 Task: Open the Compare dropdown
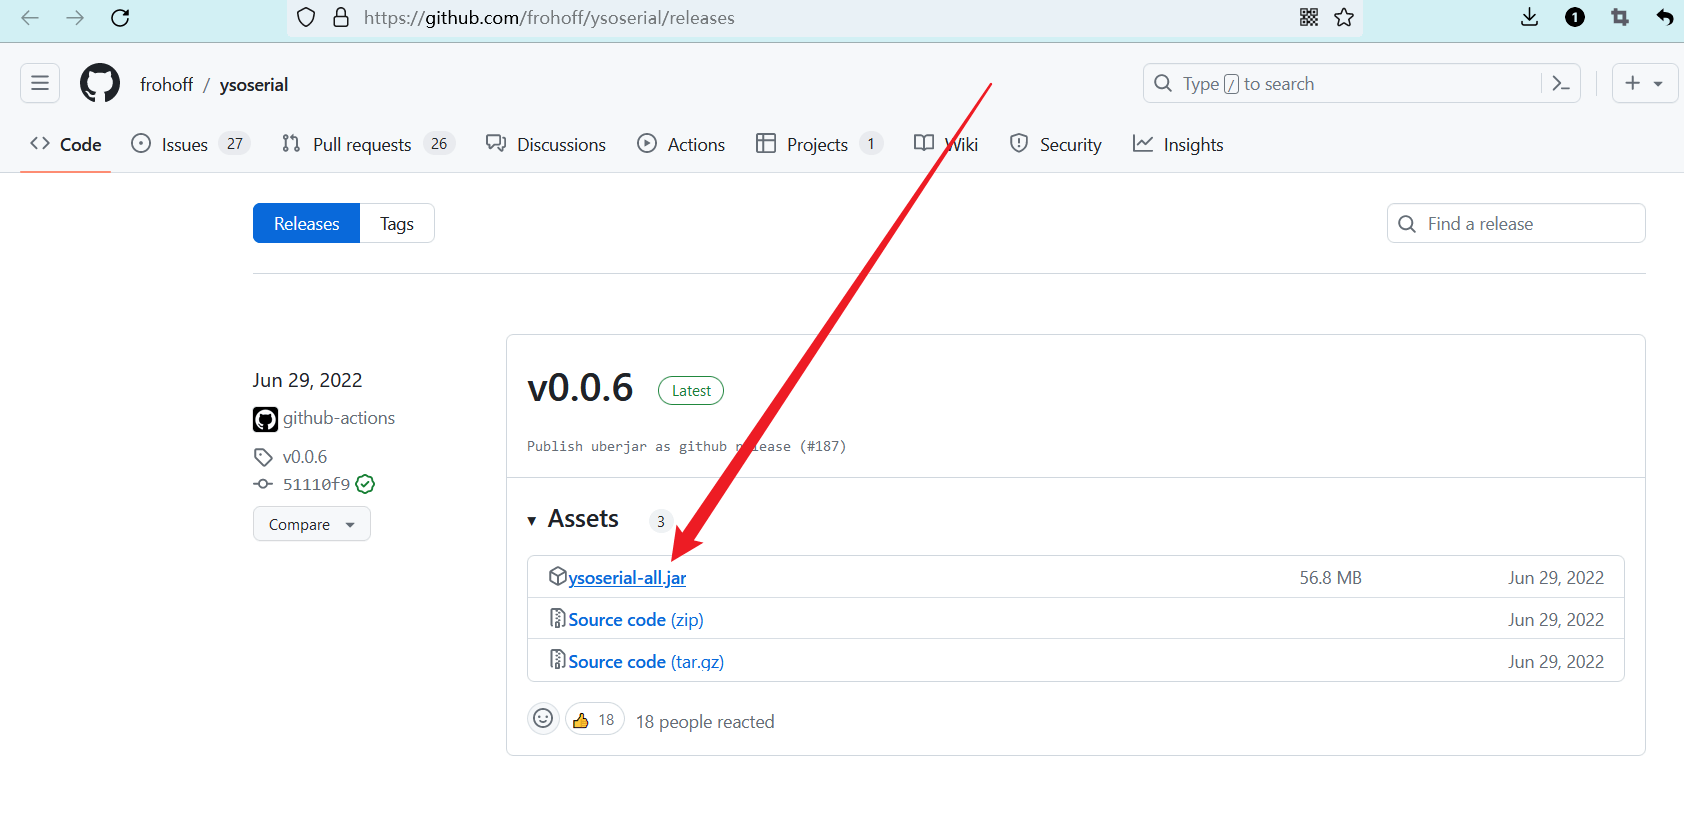[x=312, y=524]
